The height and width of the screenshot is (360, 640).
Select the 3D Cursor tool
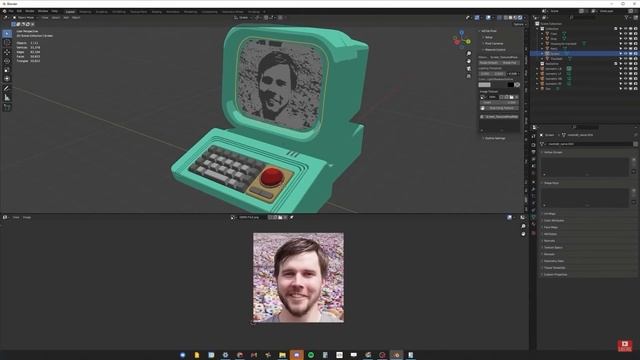click(7, 42)
